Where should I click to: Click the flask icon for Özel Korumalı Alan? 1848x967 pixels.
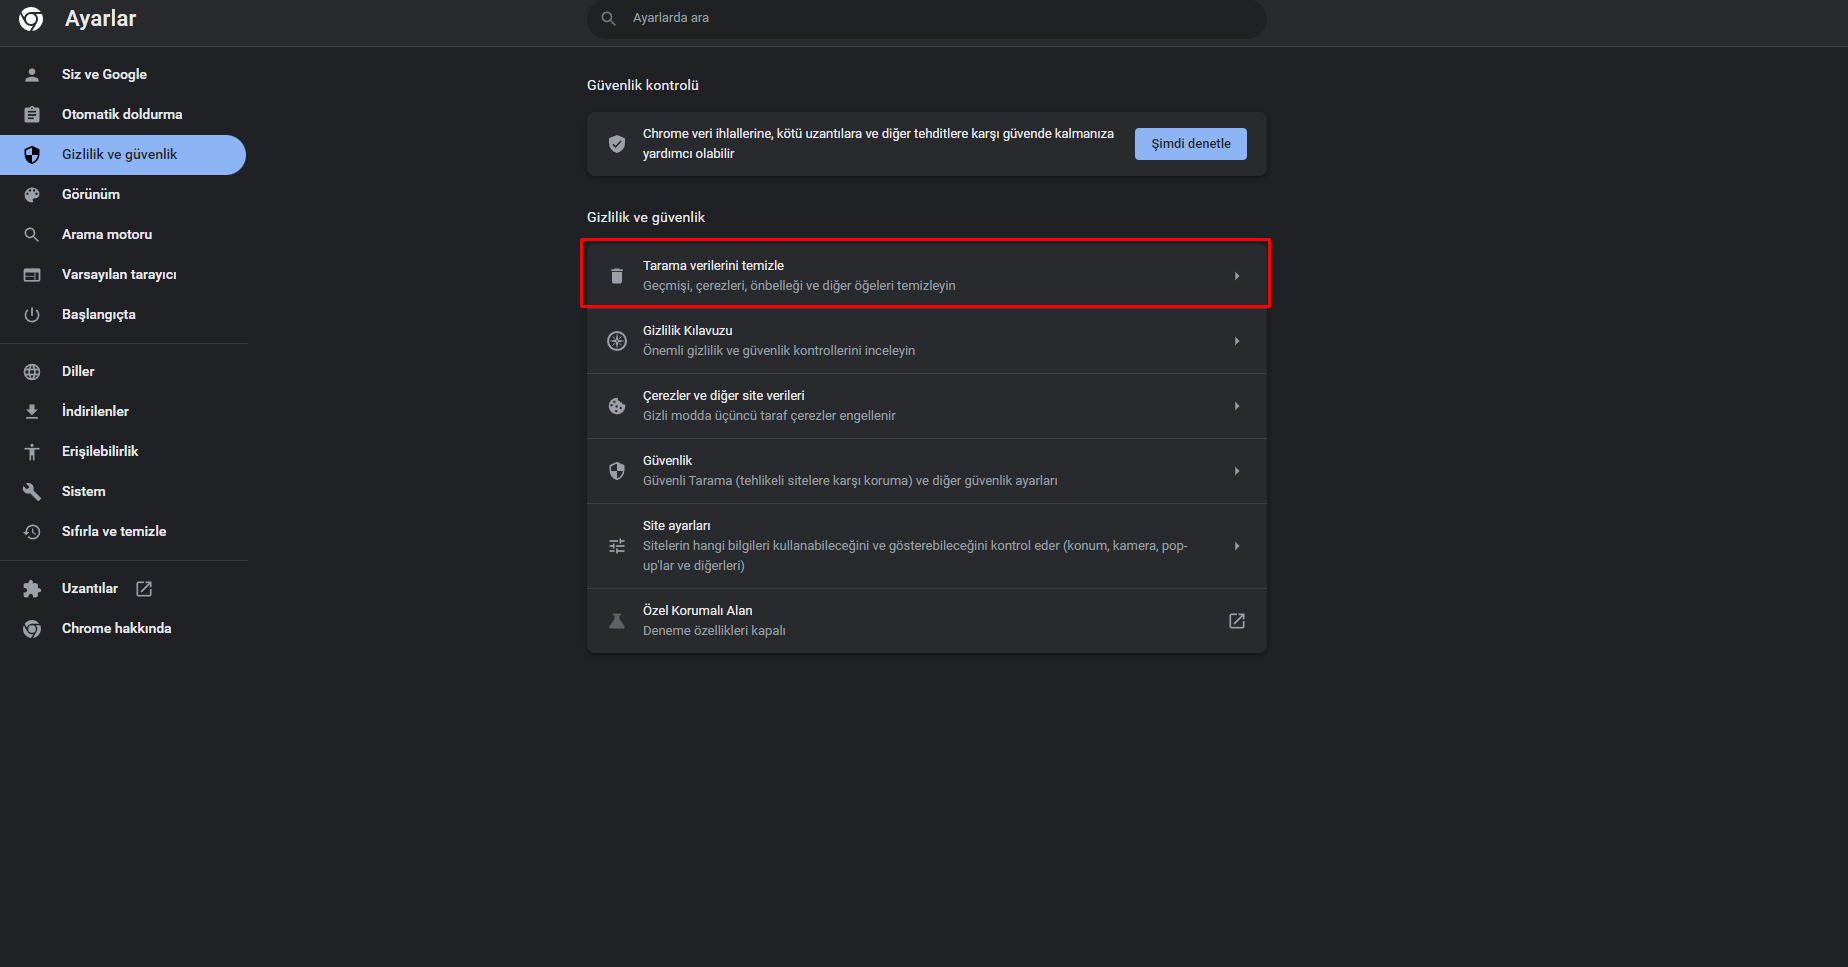click(617, 621)
